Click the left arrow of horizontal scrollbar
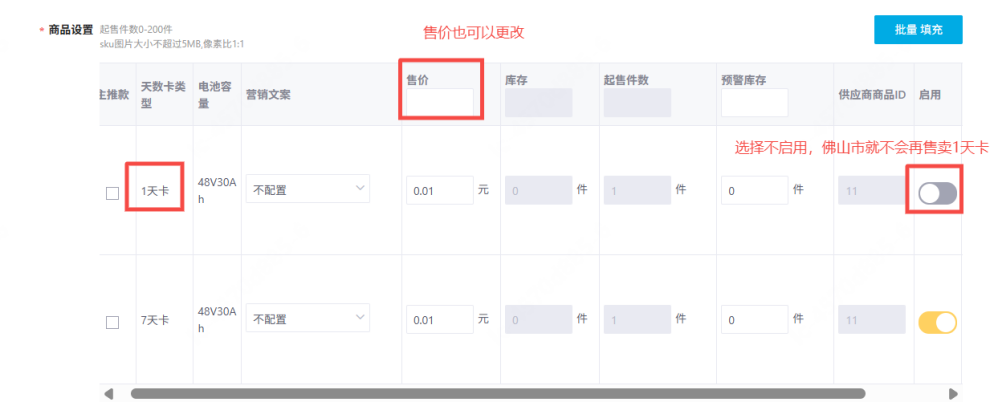 tap(109, 393)
